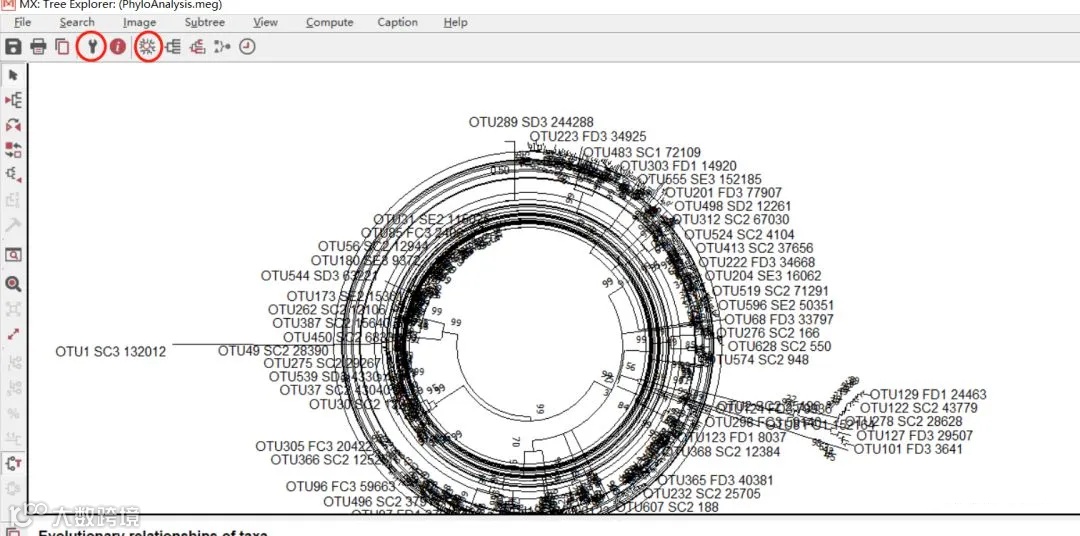Open the timetree clock icon
Image resolution: width=1080 pixels, height=536 pixels.
247,47
